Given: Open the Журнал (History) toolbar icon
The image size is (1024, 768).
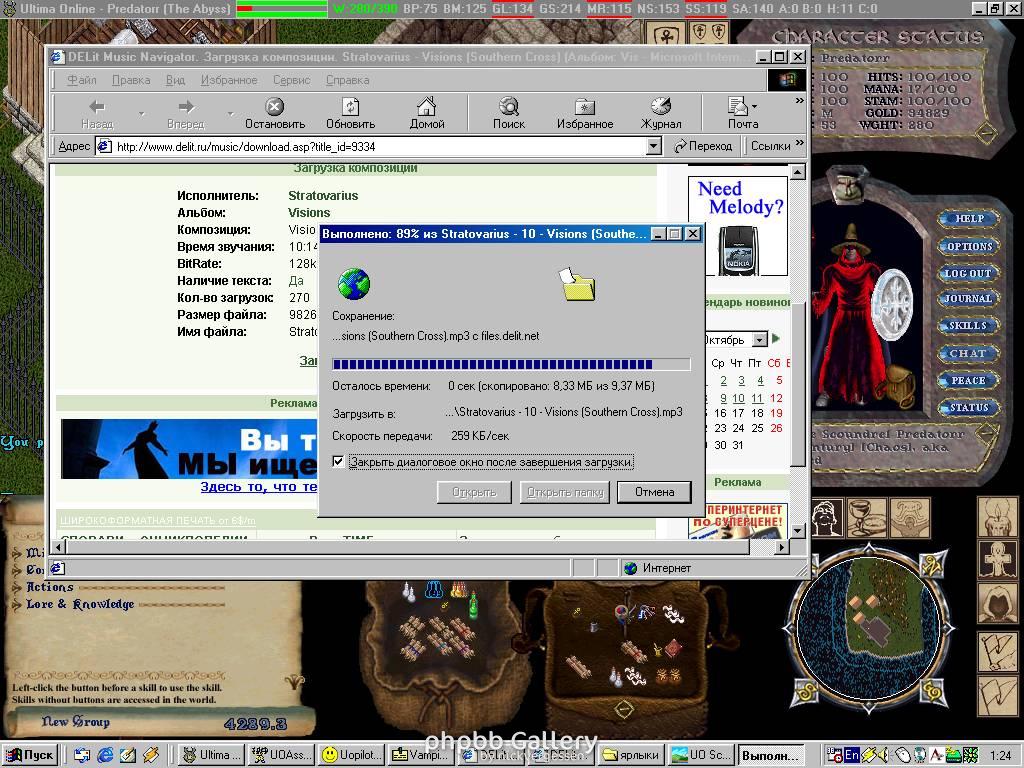Looking at the screenshot, I should click(x=660, y=107).
